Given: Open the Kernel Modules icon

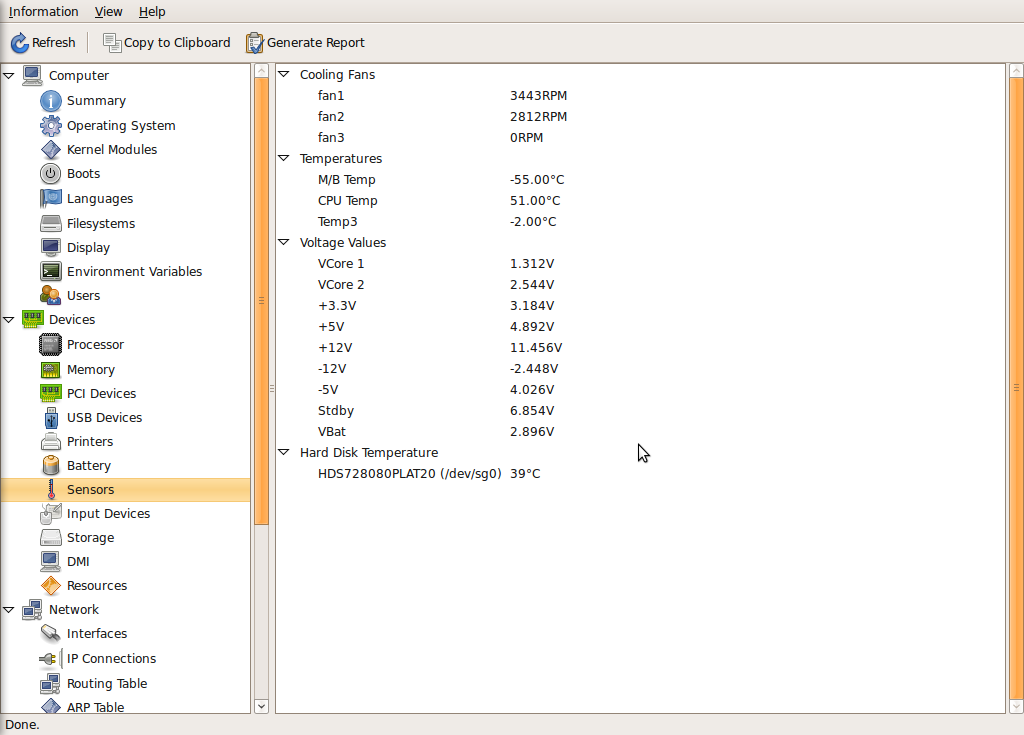Looking at the screenshot, I should (x=50, y=149).
